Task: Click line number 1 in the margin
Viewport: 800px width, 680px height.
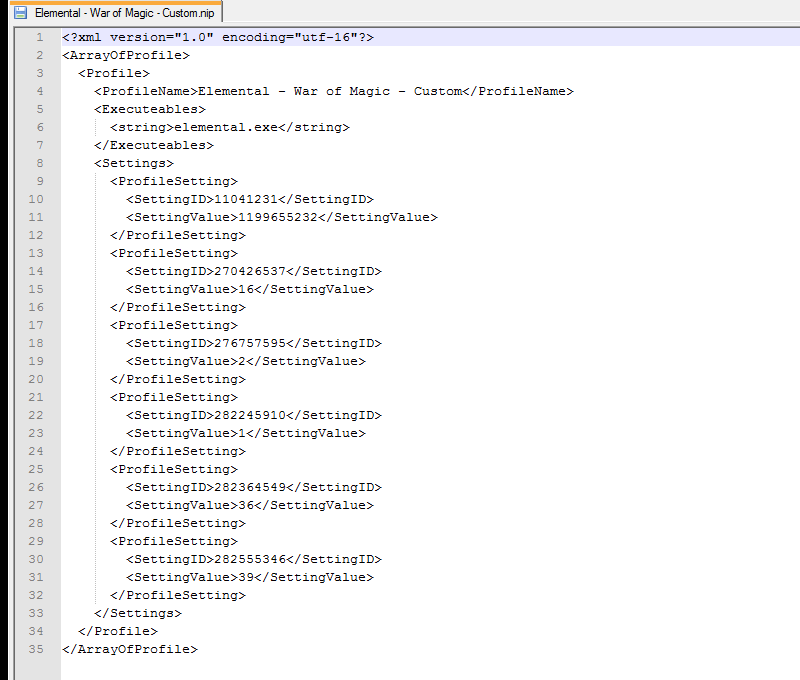Action: click(38, 37)
